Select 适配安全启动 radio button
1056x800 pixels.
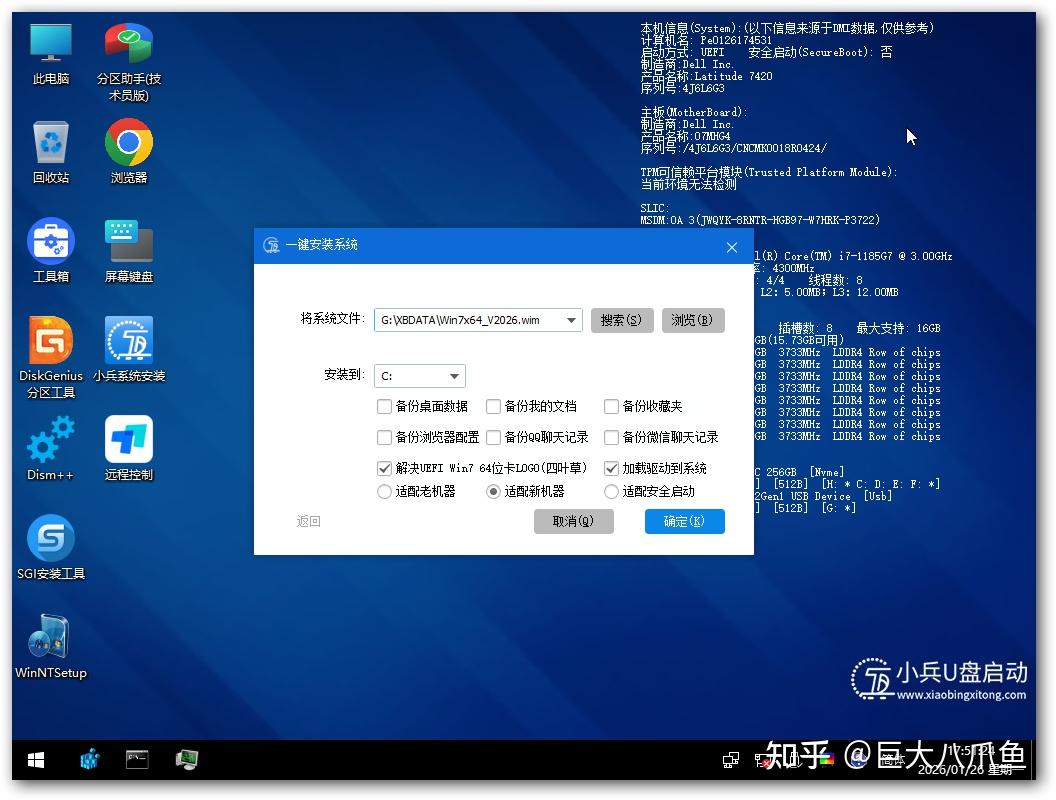(611, 492)
